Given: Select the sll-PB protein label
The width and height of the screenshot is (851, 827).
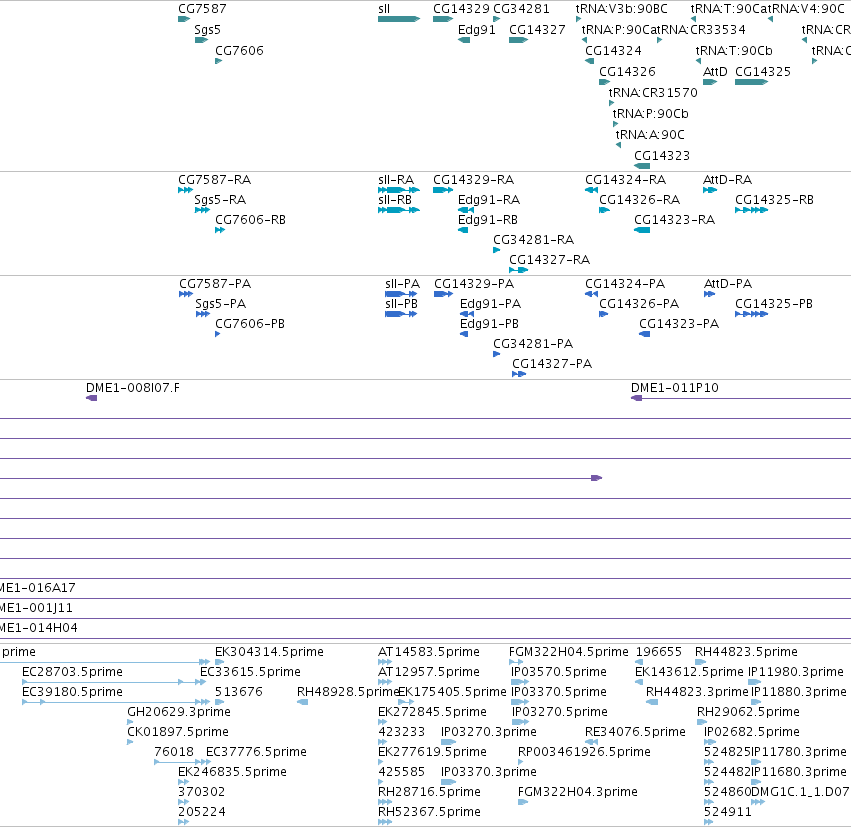Looking at the screenshot, I should [402, 304].
